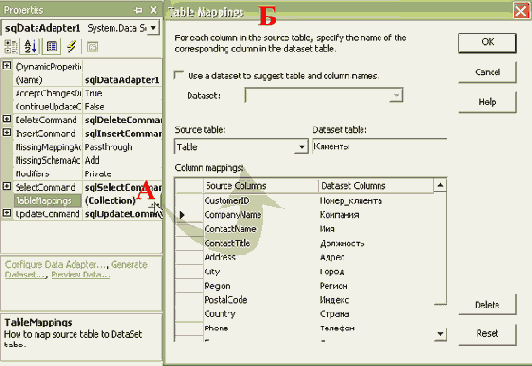Select the ContactName source column cell

(261, 229)
